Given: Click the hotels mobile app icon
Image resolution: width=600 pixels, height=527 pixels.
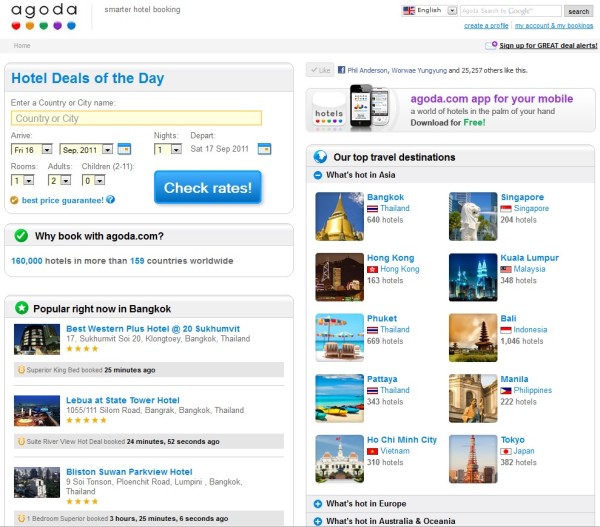Looking at the screenshot, I should 328,105.
